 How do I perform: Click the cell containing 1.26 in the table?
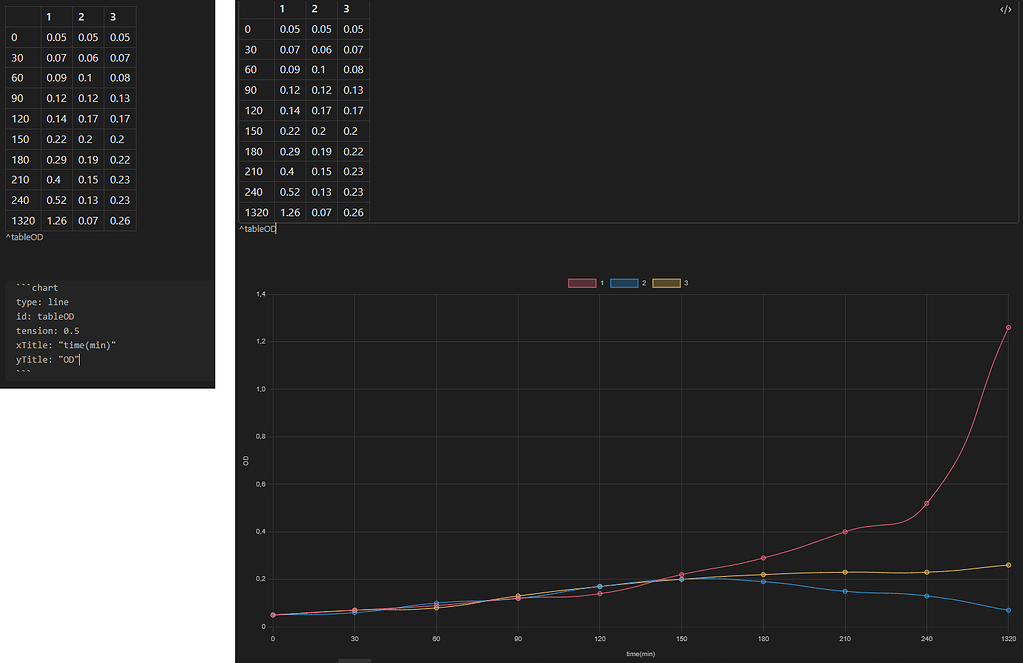click(x=288, y=212)
